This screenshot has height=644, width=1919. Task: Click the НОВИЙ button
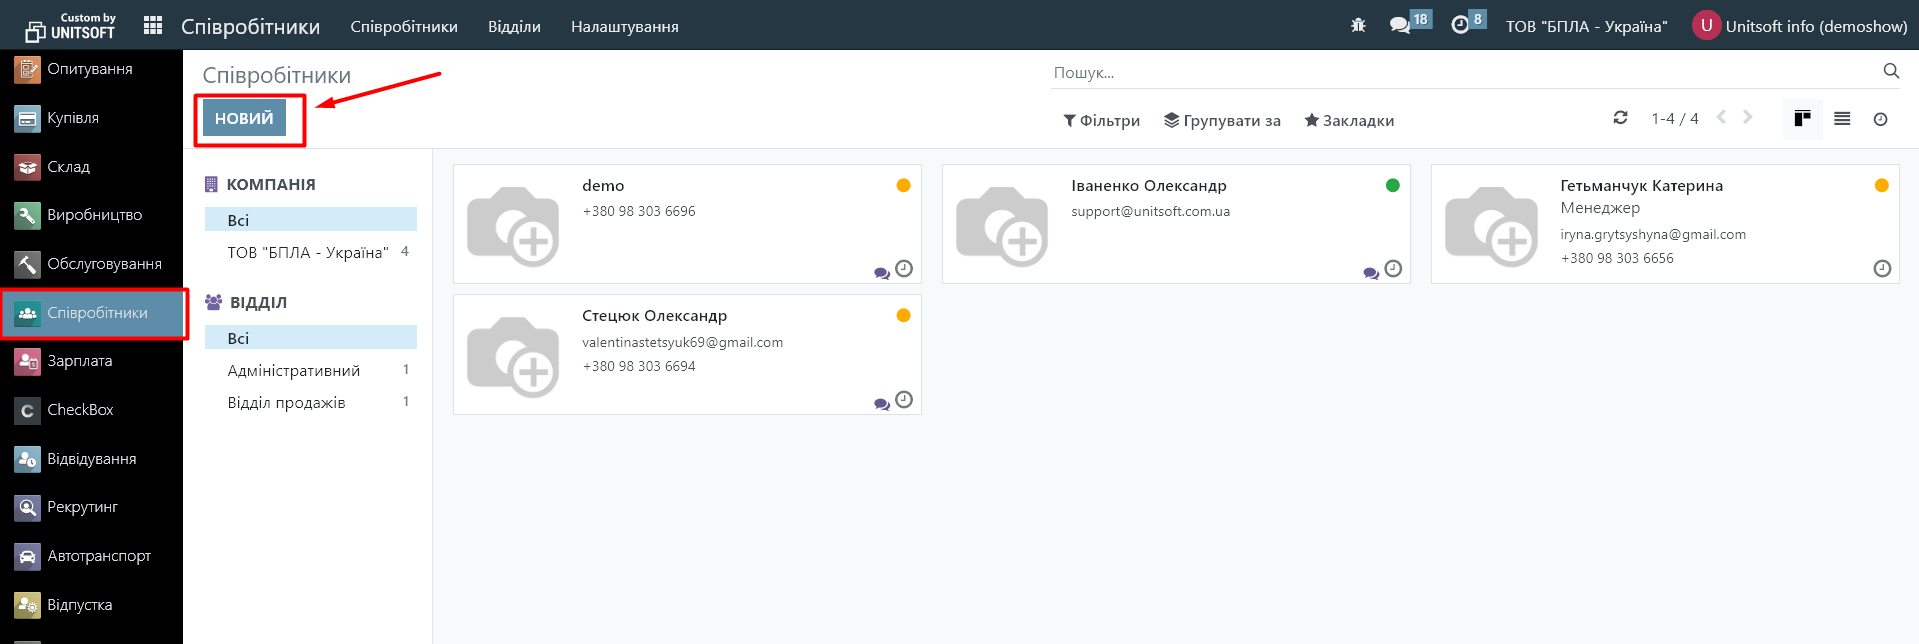click(x=244, y=118)
